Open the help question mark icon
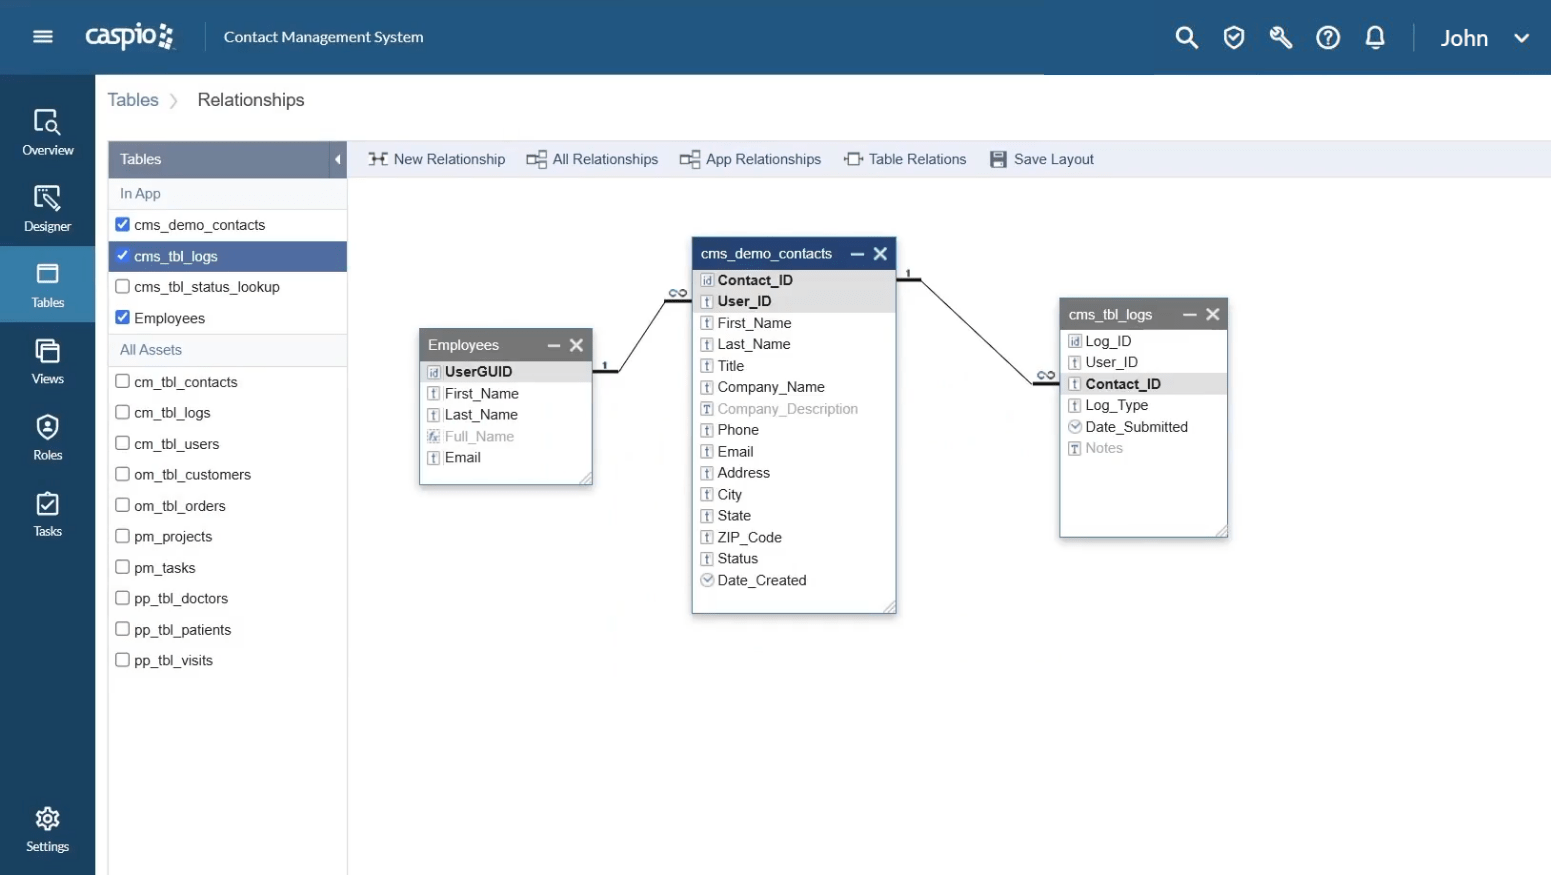1551x875 pixels. [1327, 37]
